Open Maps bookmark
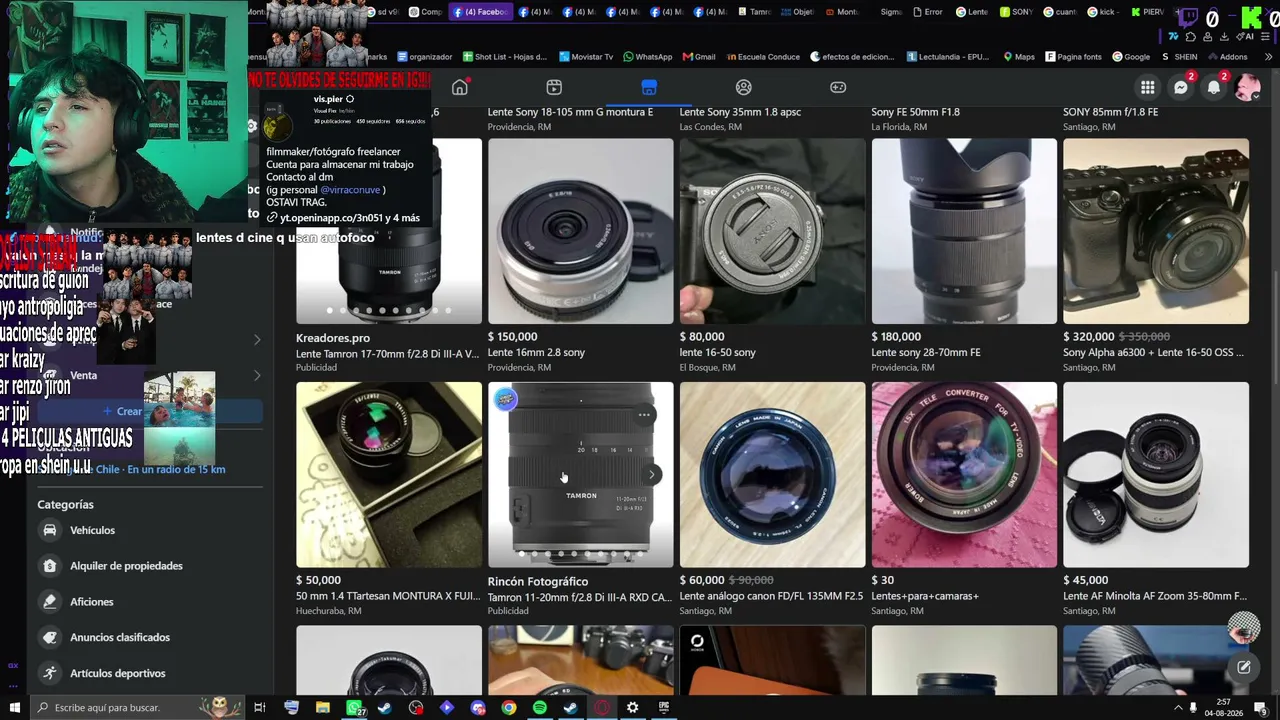 pyautogui.click(x=1018, y=57)
